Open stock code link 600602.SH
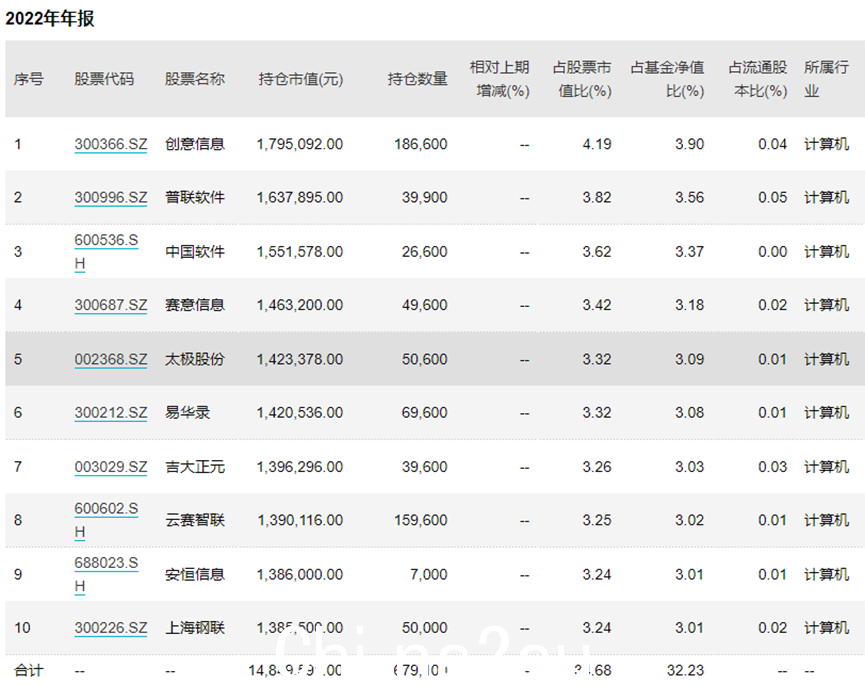This screenshot has width=865, height=685. point(106,520)
